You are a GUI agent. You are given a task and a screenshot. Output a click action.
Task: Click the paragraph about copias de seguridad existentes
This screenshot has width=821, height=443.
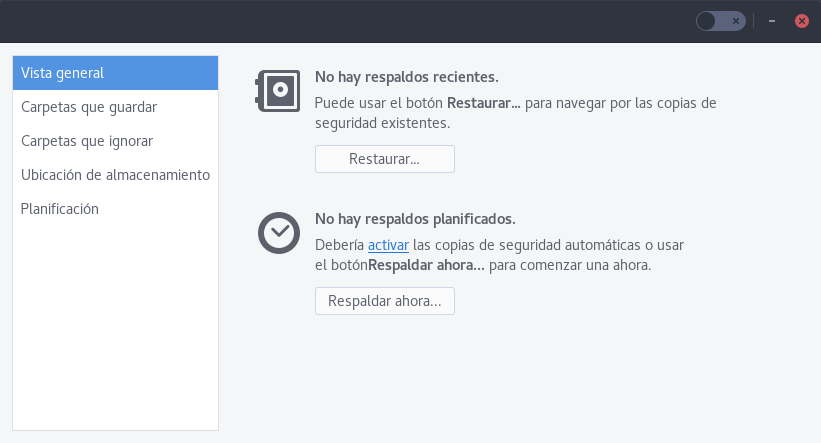515,113
